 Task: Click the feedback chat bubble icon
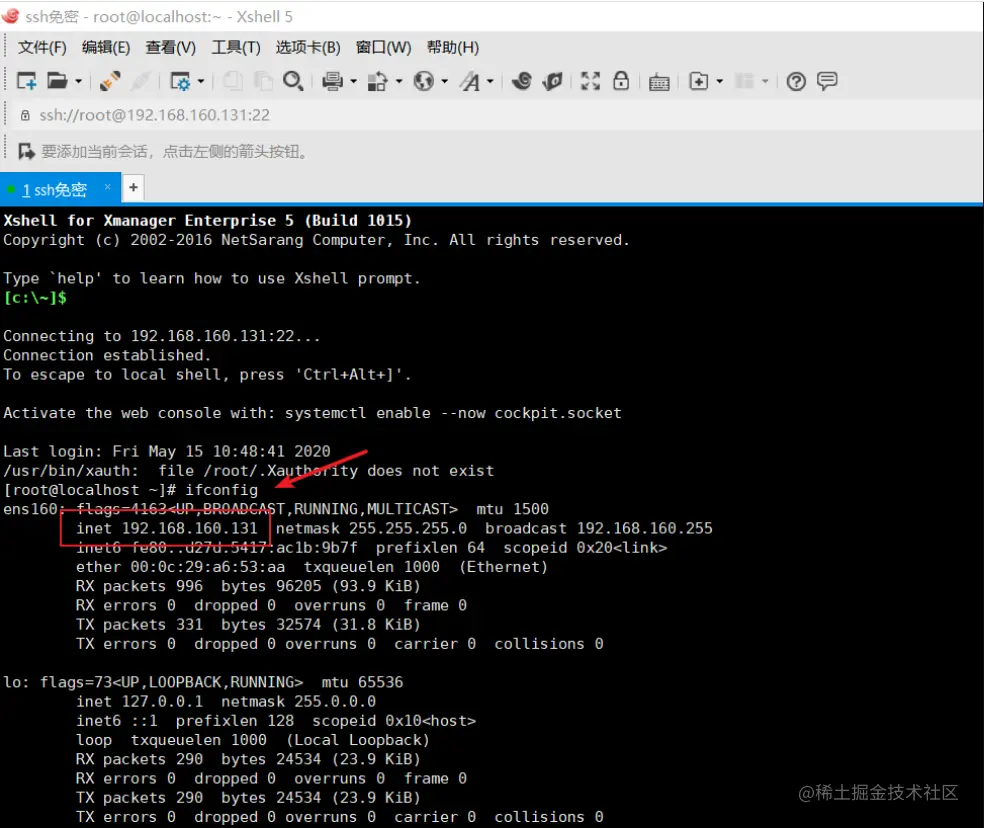827,81
